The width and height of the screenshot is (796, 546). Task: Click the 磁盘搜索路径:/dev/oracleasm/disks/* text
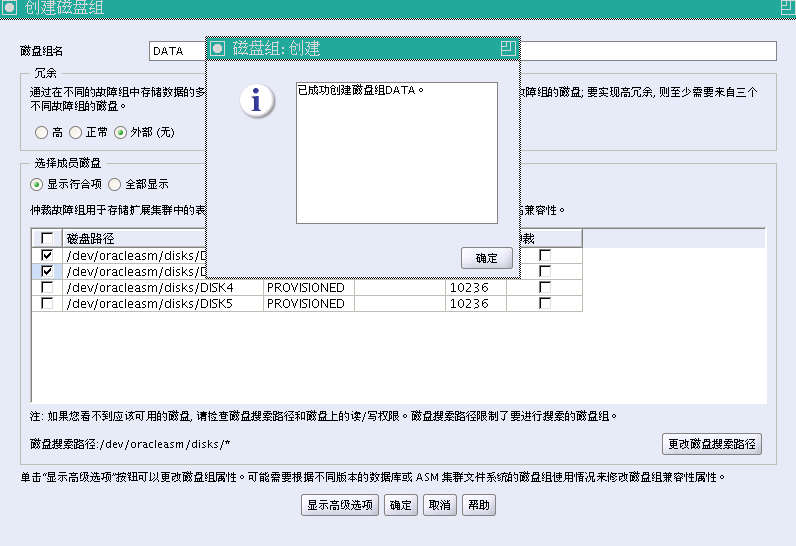[x=130, y=444]
